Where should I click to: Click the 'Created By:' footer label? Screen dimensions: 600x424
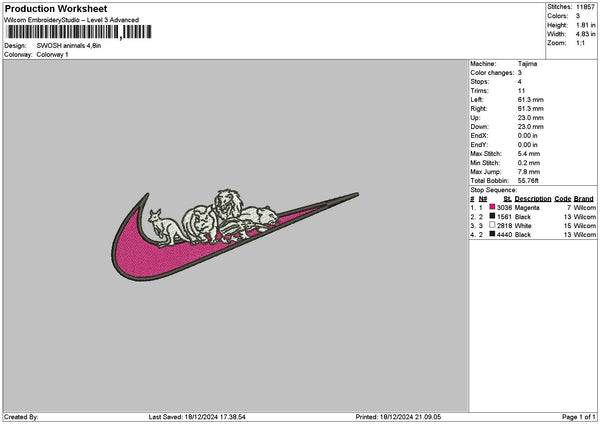[x=21, y=417]
